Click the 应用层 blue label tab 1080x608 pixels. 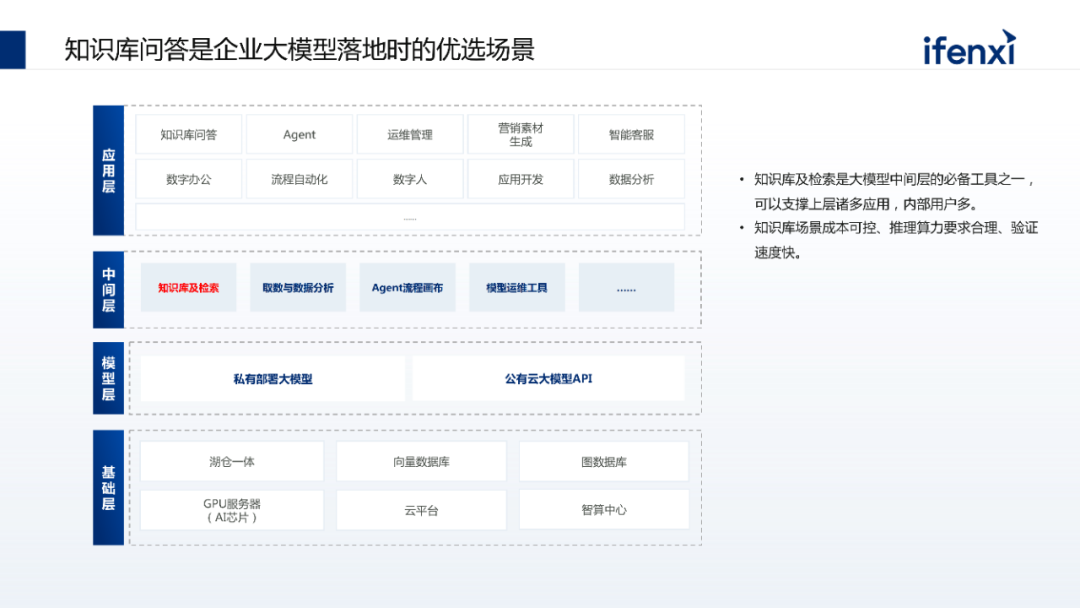click(x=108, y=170)
